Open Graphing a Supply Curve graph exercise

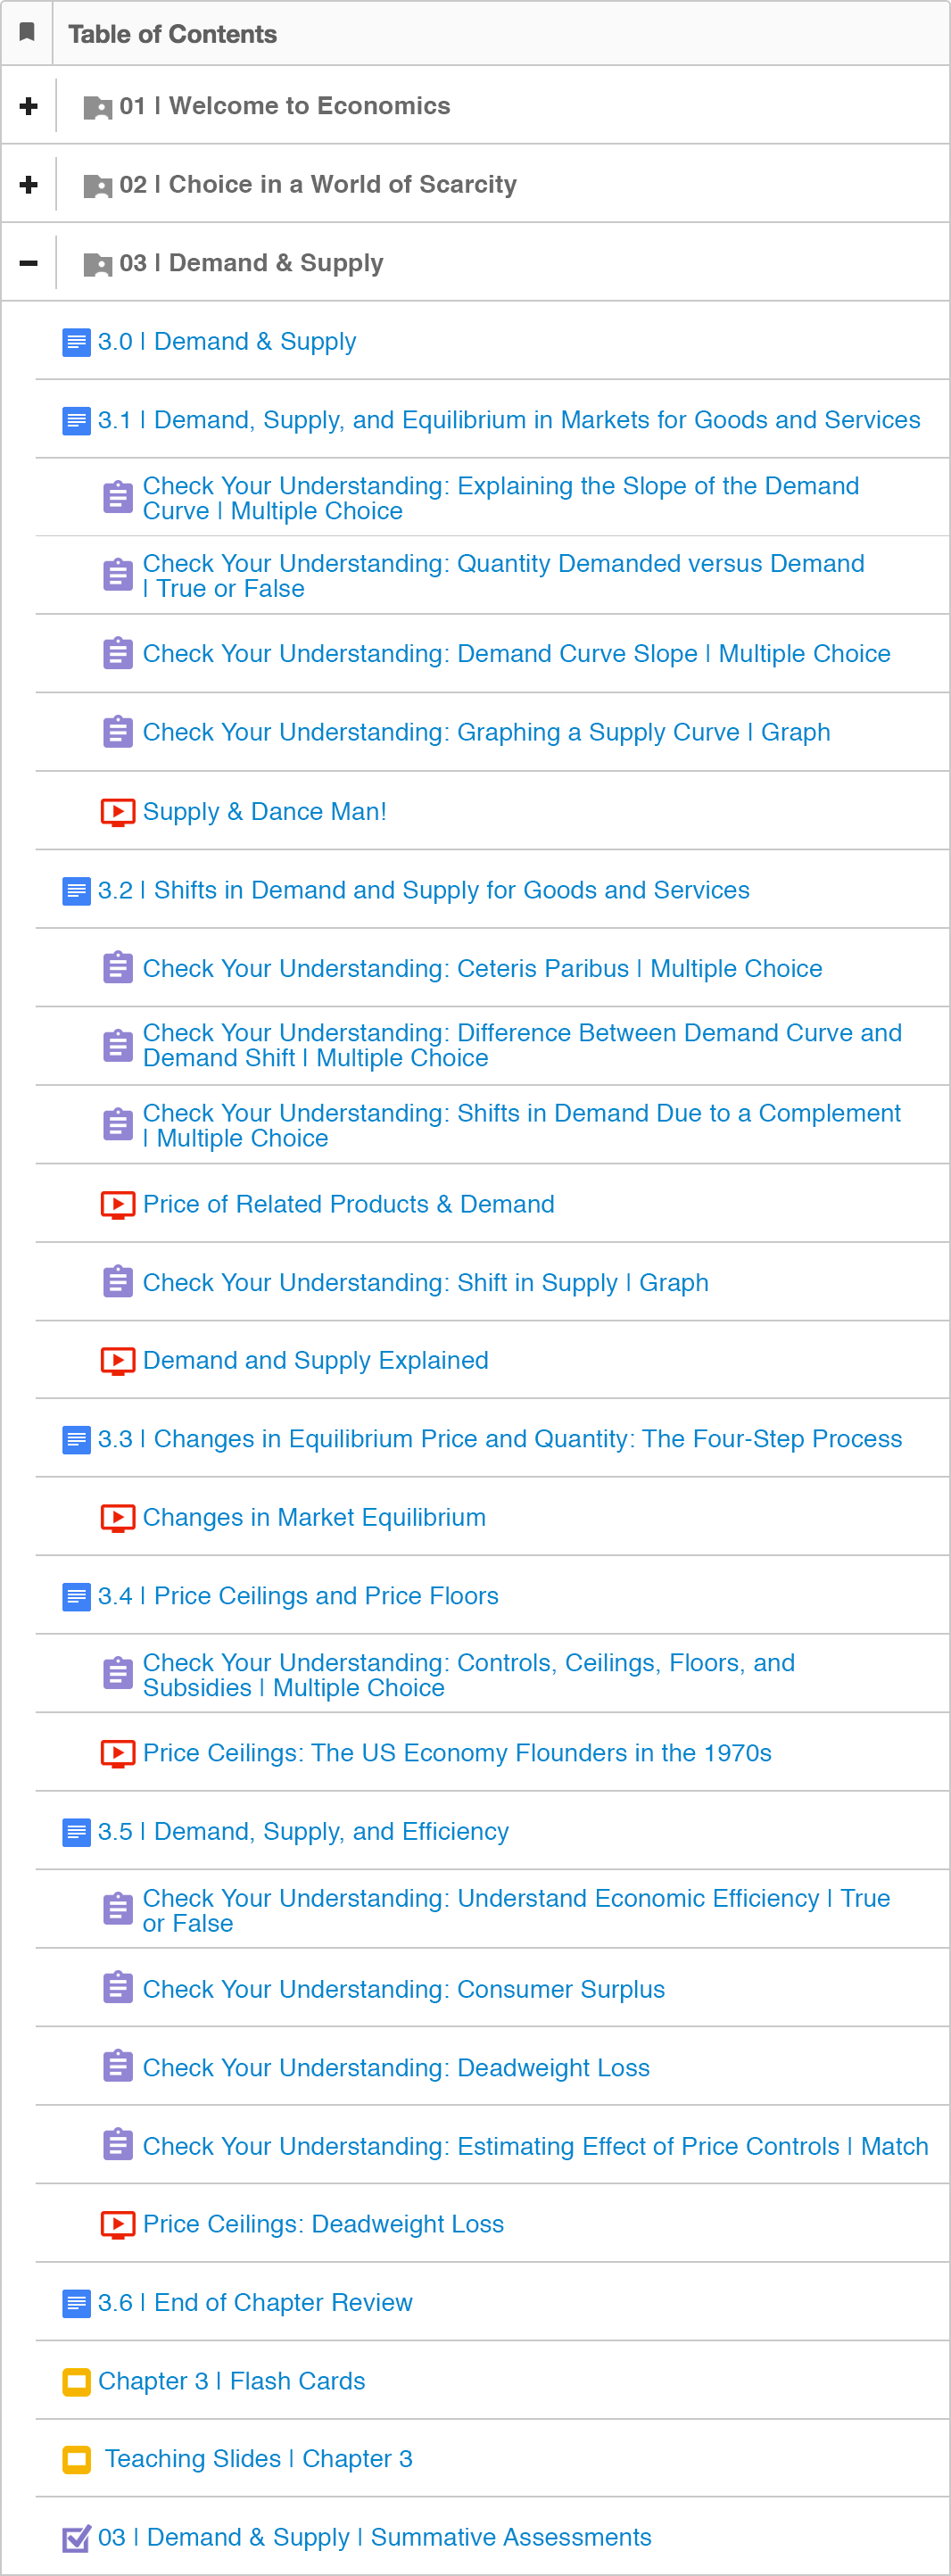pyautogui.click(x=486, y=733)
